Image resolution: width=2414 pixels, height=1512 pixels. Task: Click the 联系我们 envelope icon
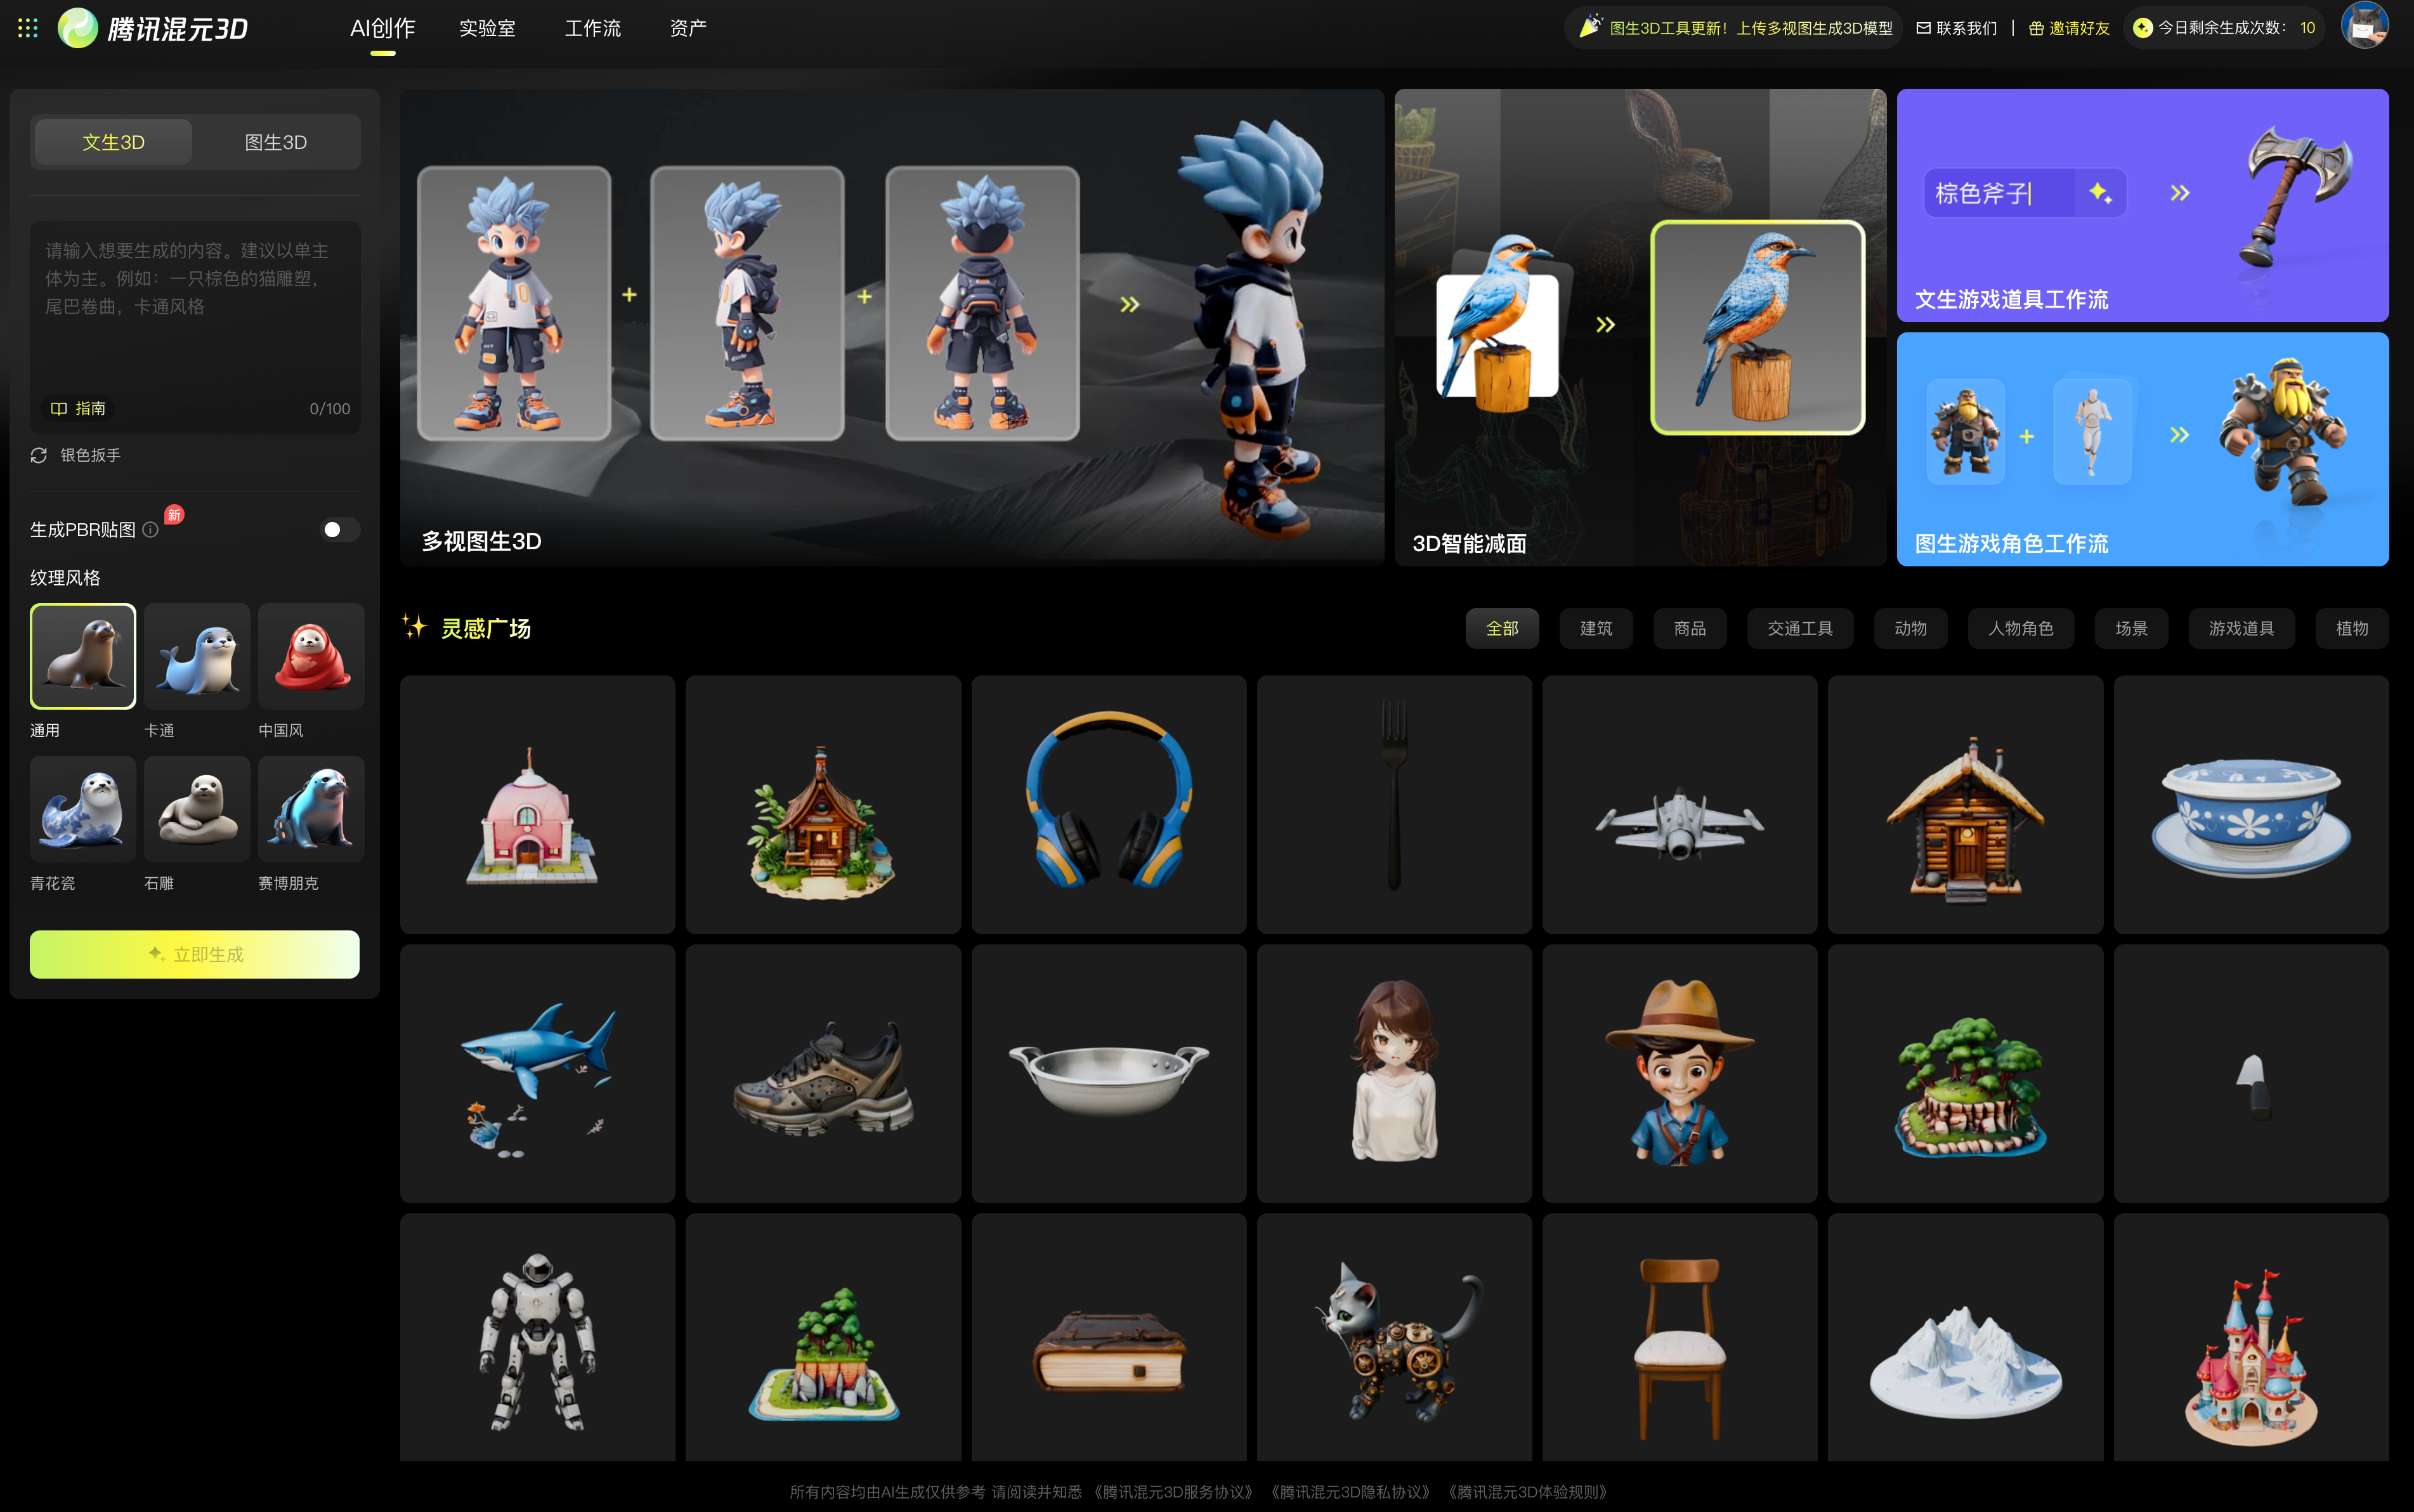(1923, 28)
